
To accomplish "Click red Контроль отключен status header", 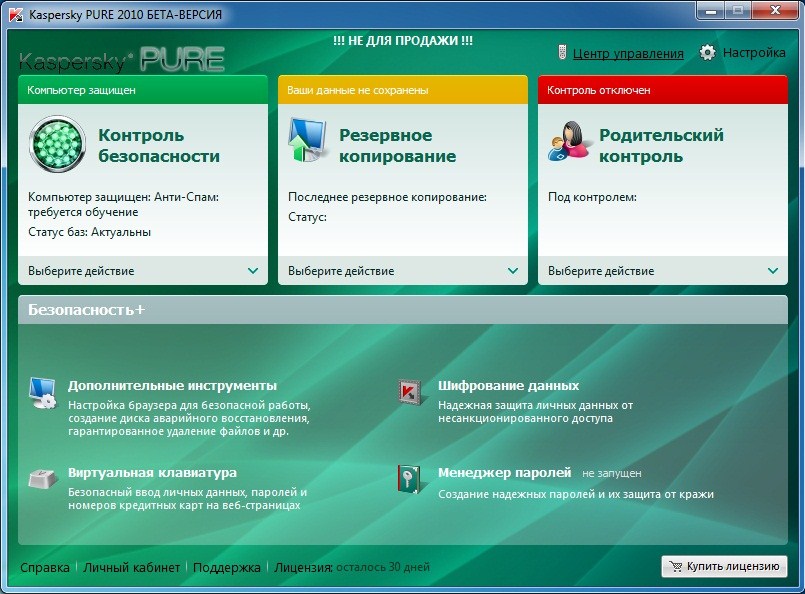I will point(663,90).
